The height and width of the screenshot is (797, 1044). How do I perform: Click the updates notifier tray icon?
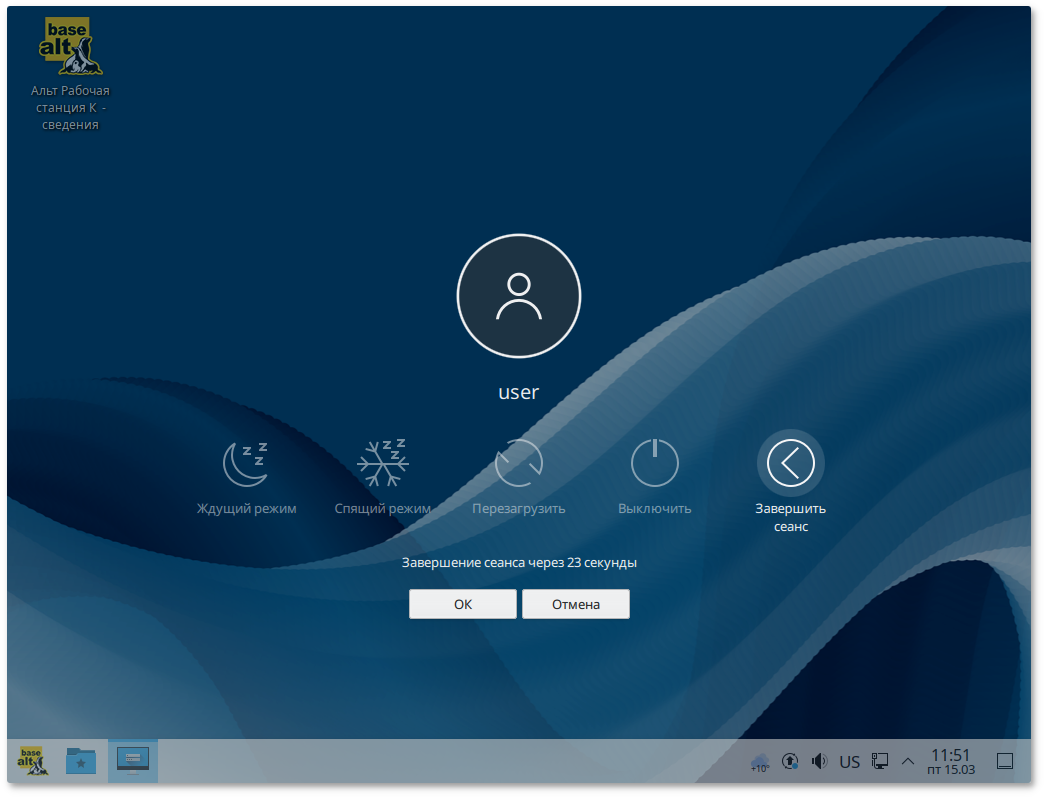790,762
